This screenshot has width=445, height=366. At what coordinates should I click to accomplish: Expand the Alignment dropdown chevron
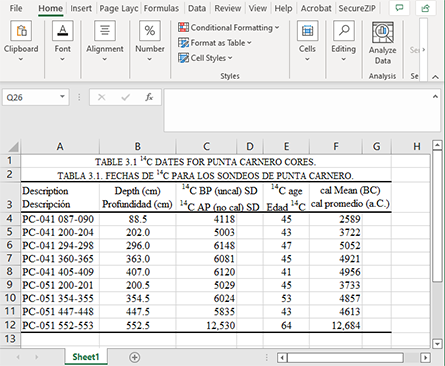pos(105,59)
